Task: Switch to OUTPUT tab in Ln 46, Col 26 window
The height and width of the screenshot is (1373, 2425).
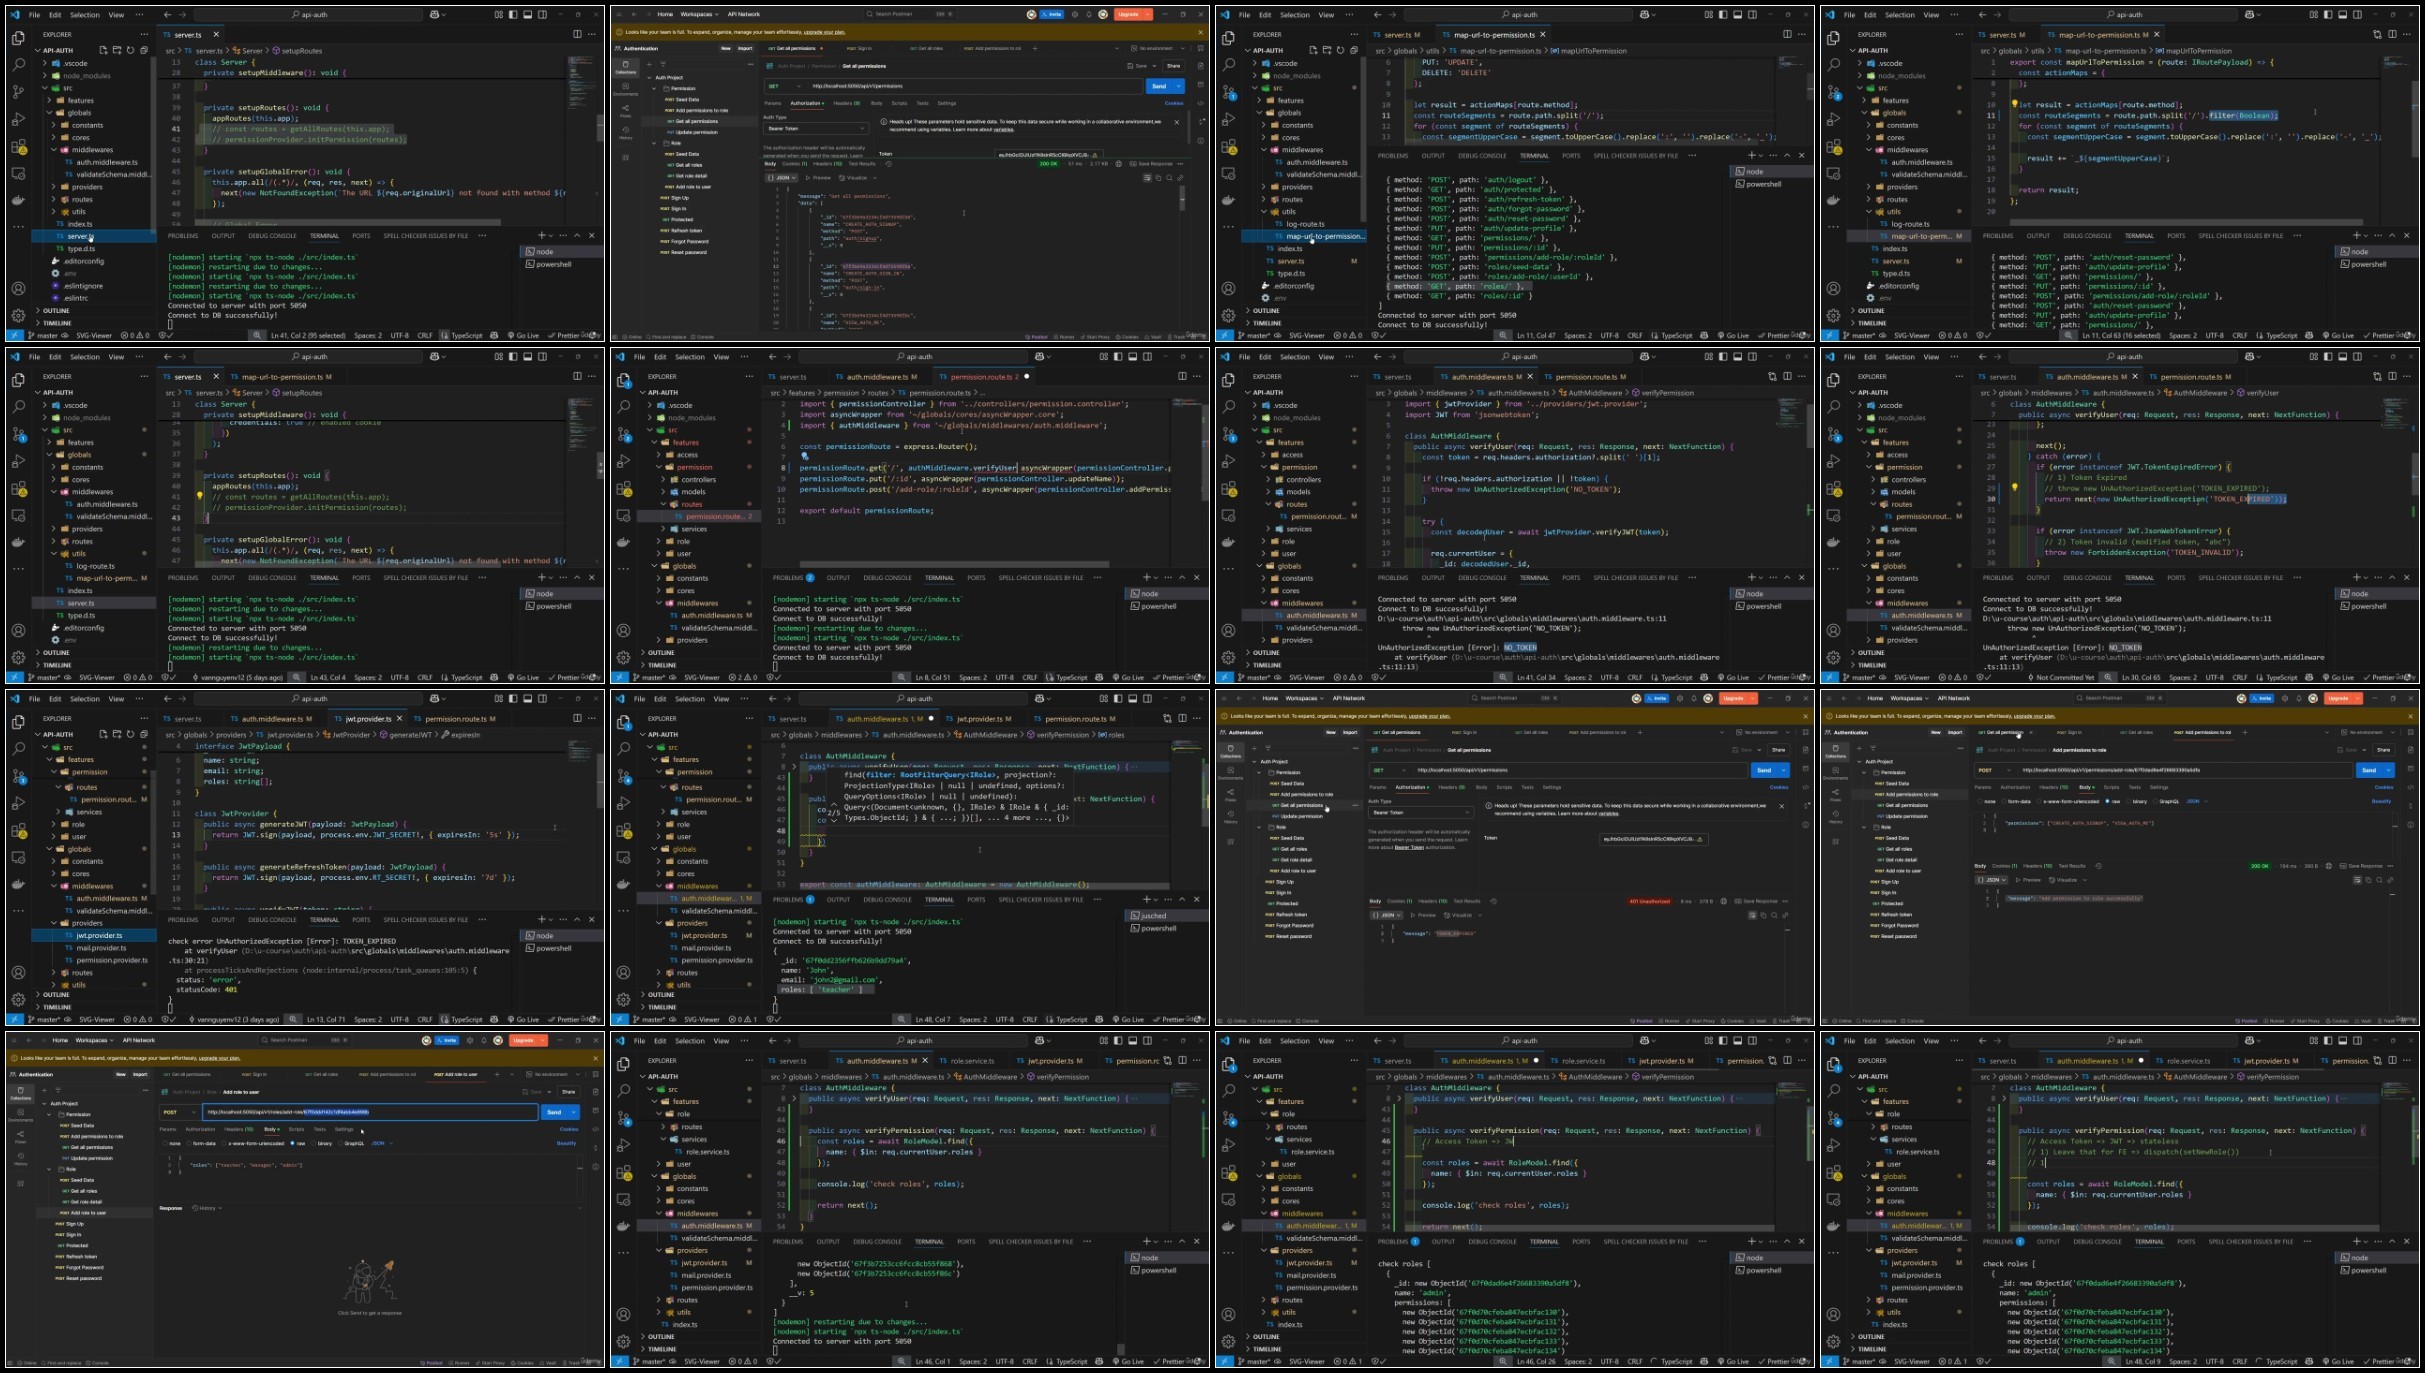Action: 1443,1241
